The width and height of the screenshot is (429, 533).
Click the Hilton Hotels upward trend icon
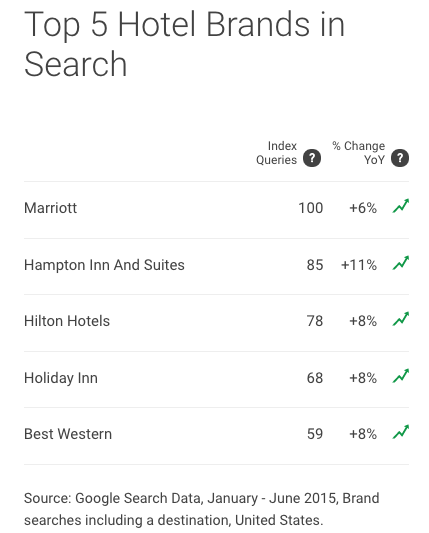coord(401,319)
